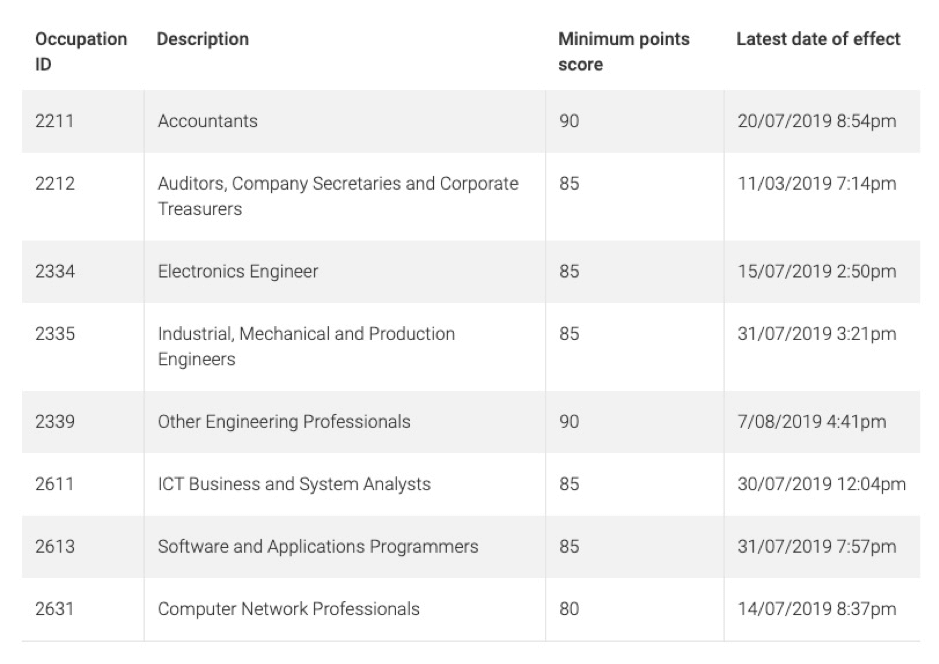This screenshot has width=939, height=664.
Task: Click the Latest date of effect header
Action: pos(818,39)
